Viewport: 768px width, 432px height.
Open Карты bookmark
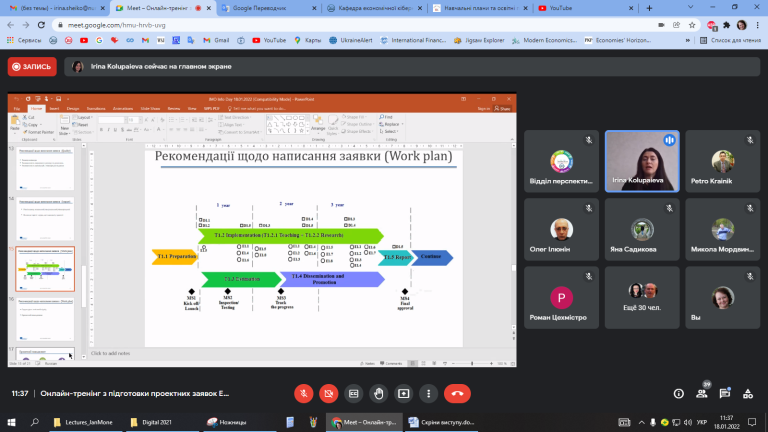point(308,40)
